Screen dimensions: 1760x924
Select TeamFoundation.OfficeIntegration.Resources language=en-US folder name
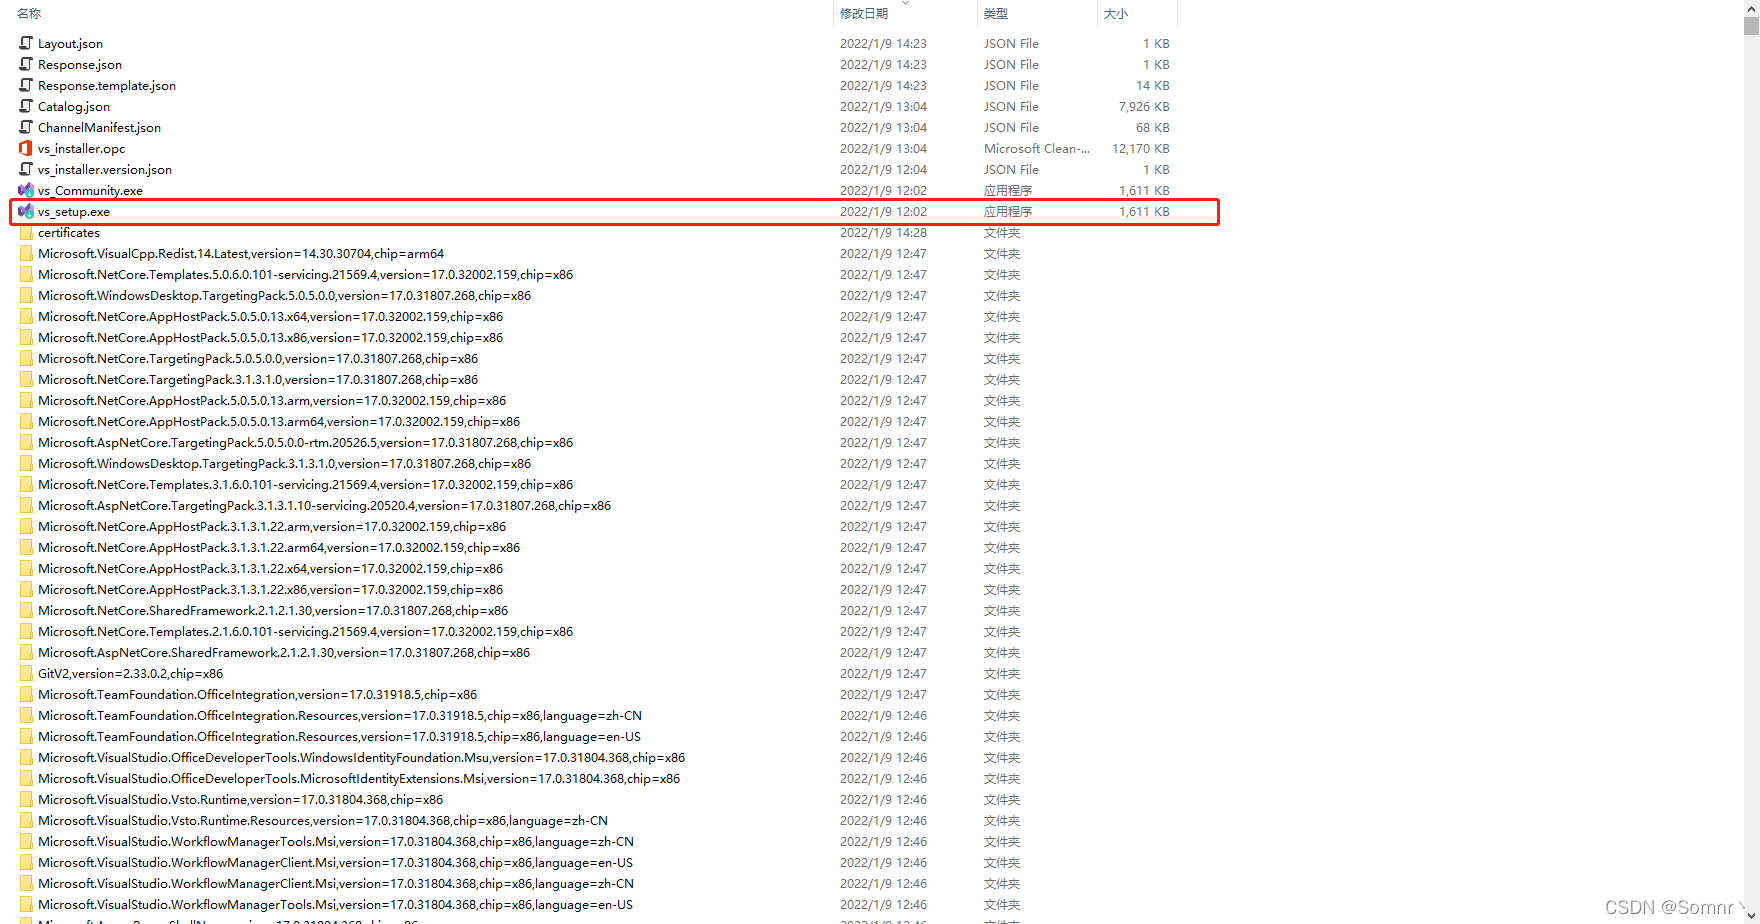click(339, 736)
